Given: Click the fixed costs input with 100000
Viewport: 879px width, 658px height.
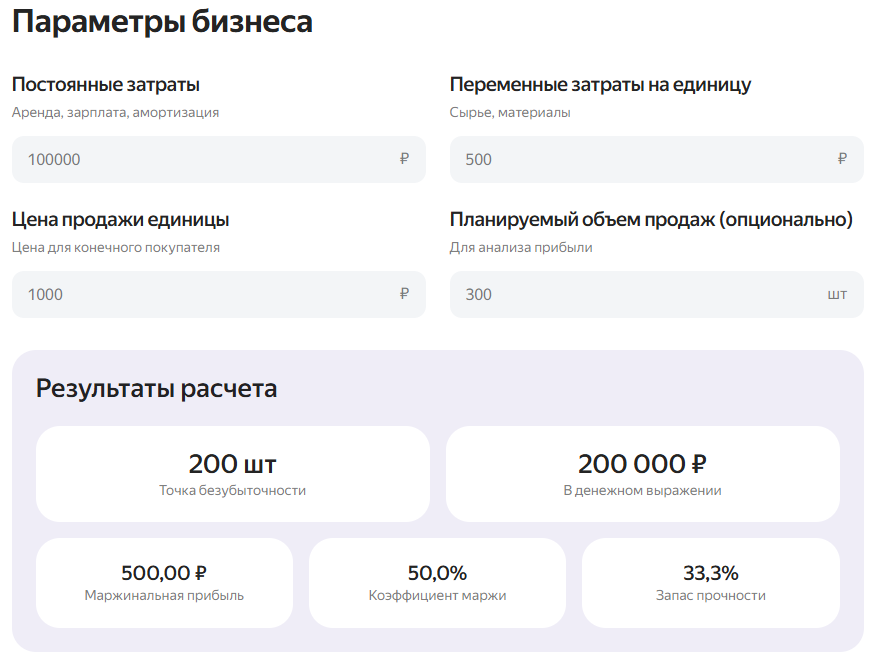Looking at the screenshot, I should (200, 160).
